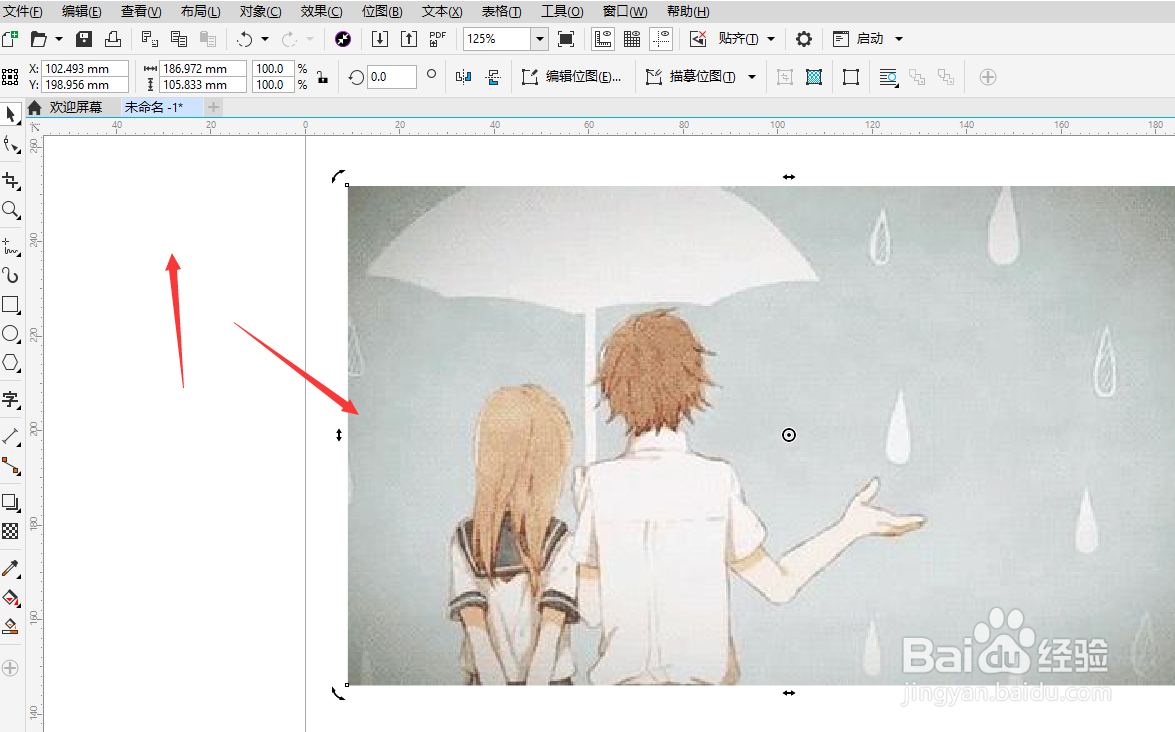Expand the 描摹位图 trace bitmap dropdown
The image size is (1175, 732).
point(752,76)
